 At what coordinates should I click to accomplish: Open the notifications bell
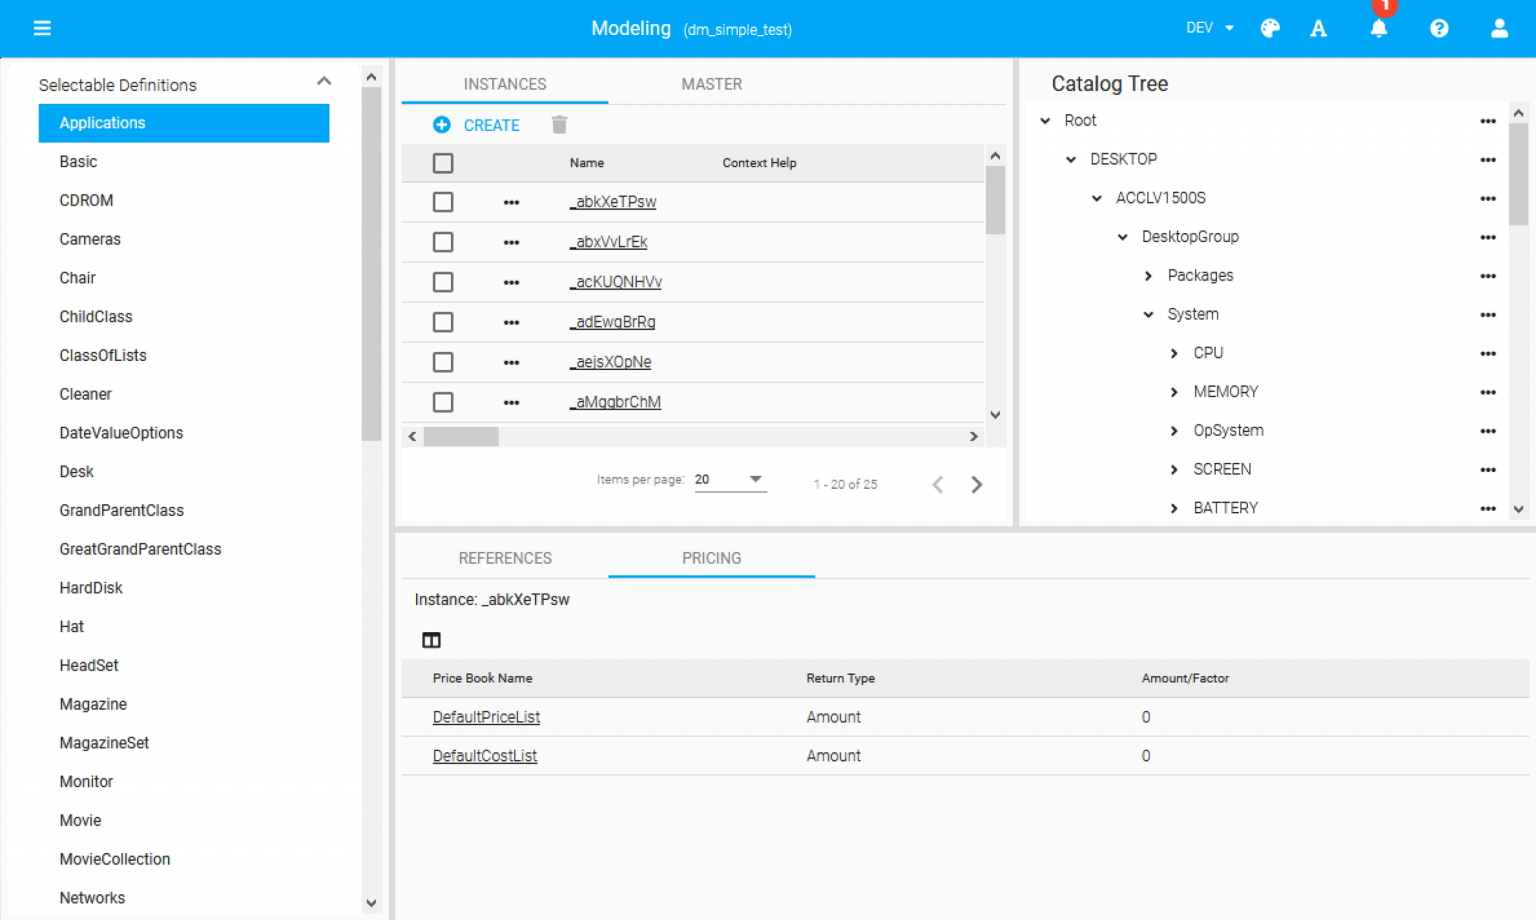pos(1378,28)
